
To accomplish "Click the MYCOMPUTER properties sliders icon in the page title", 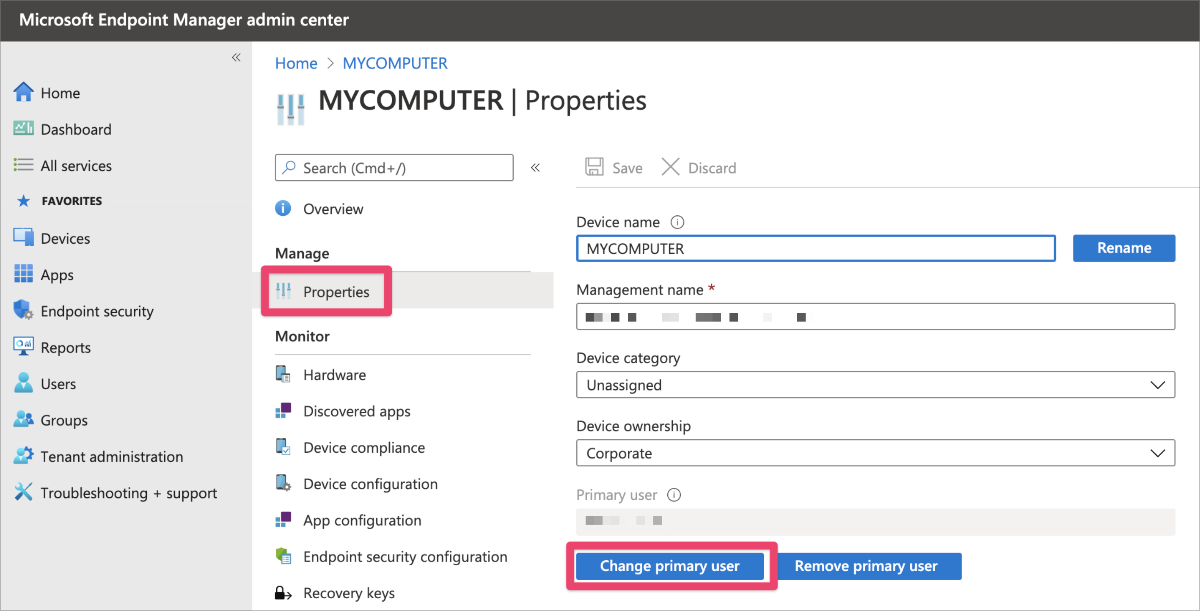I will pos(291,108).
